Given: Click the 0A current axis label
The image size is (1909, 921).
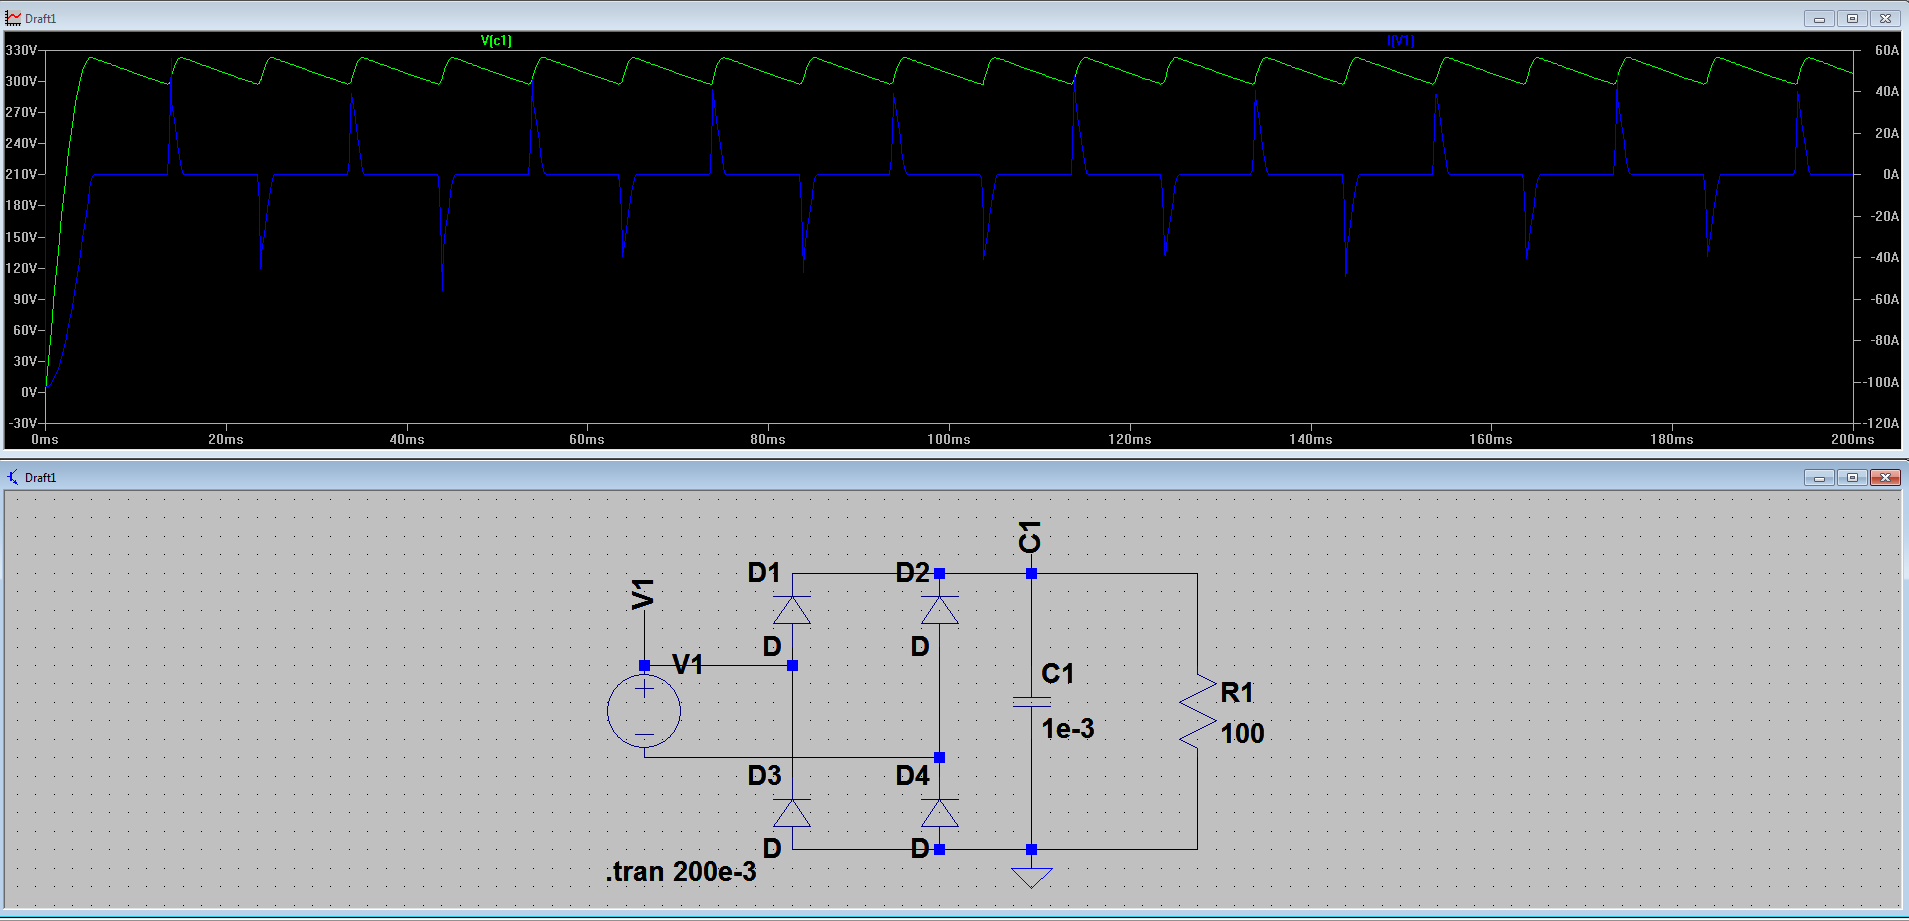Looking at the screenshot, I should pyautogui.click(x=1890, y=174).
